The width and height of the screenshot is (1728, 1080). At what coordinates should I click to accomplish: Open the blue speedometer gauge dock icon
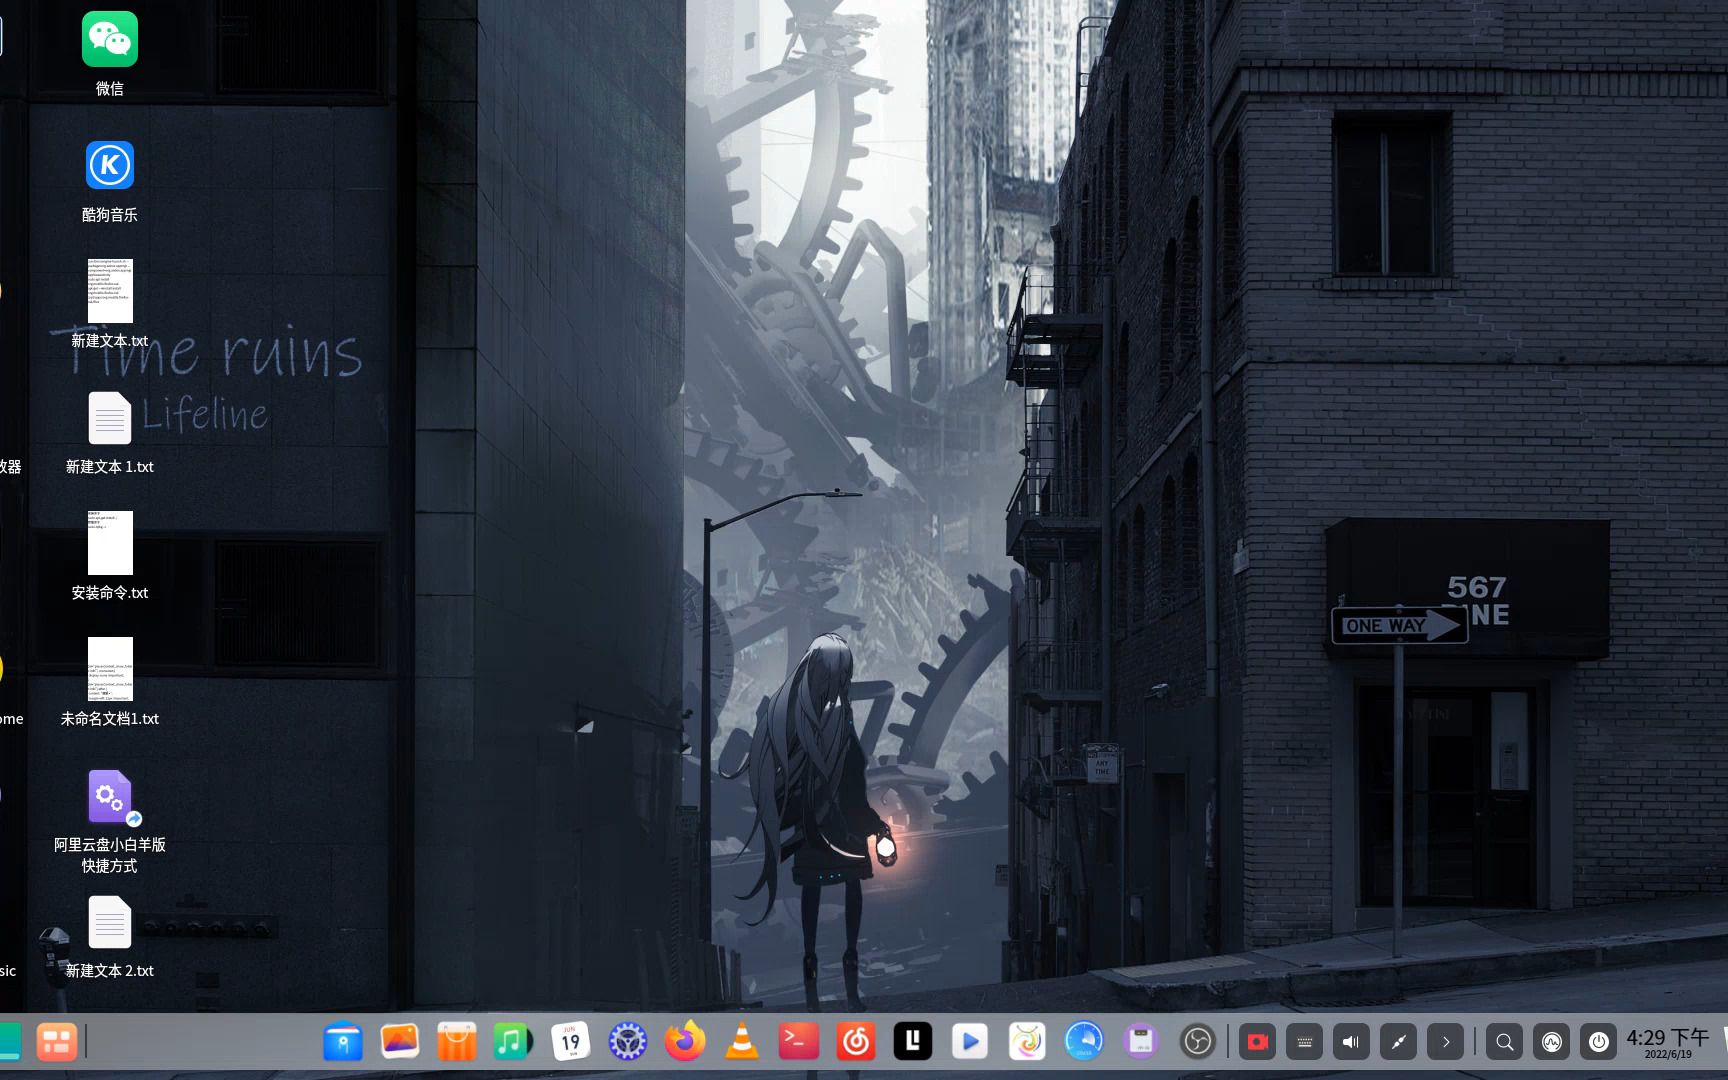1084,1042
